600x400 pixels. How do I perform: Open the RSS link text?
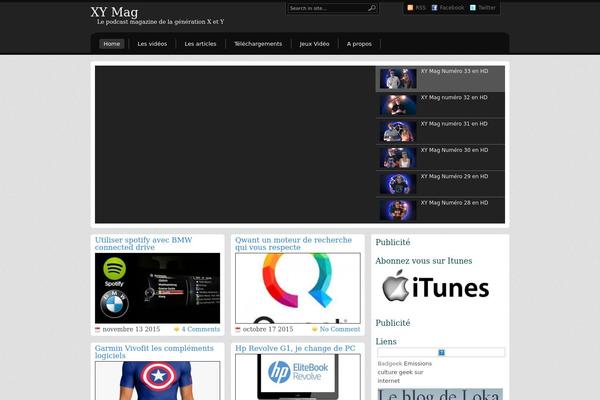(420, 8)
